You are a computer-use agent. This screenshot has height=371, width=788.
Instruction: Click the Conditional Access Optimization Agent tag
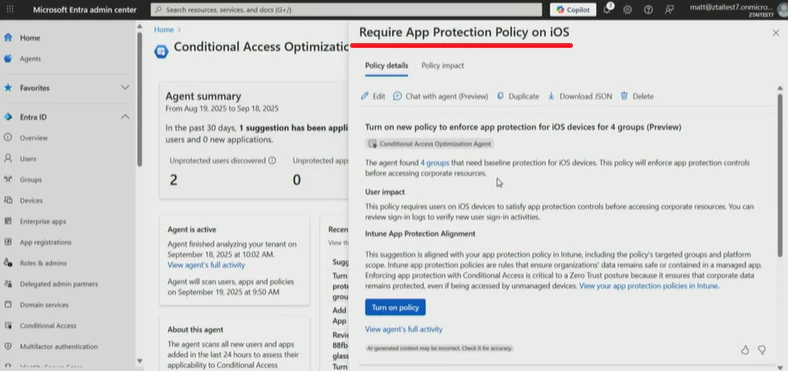[x=430, y=144]
